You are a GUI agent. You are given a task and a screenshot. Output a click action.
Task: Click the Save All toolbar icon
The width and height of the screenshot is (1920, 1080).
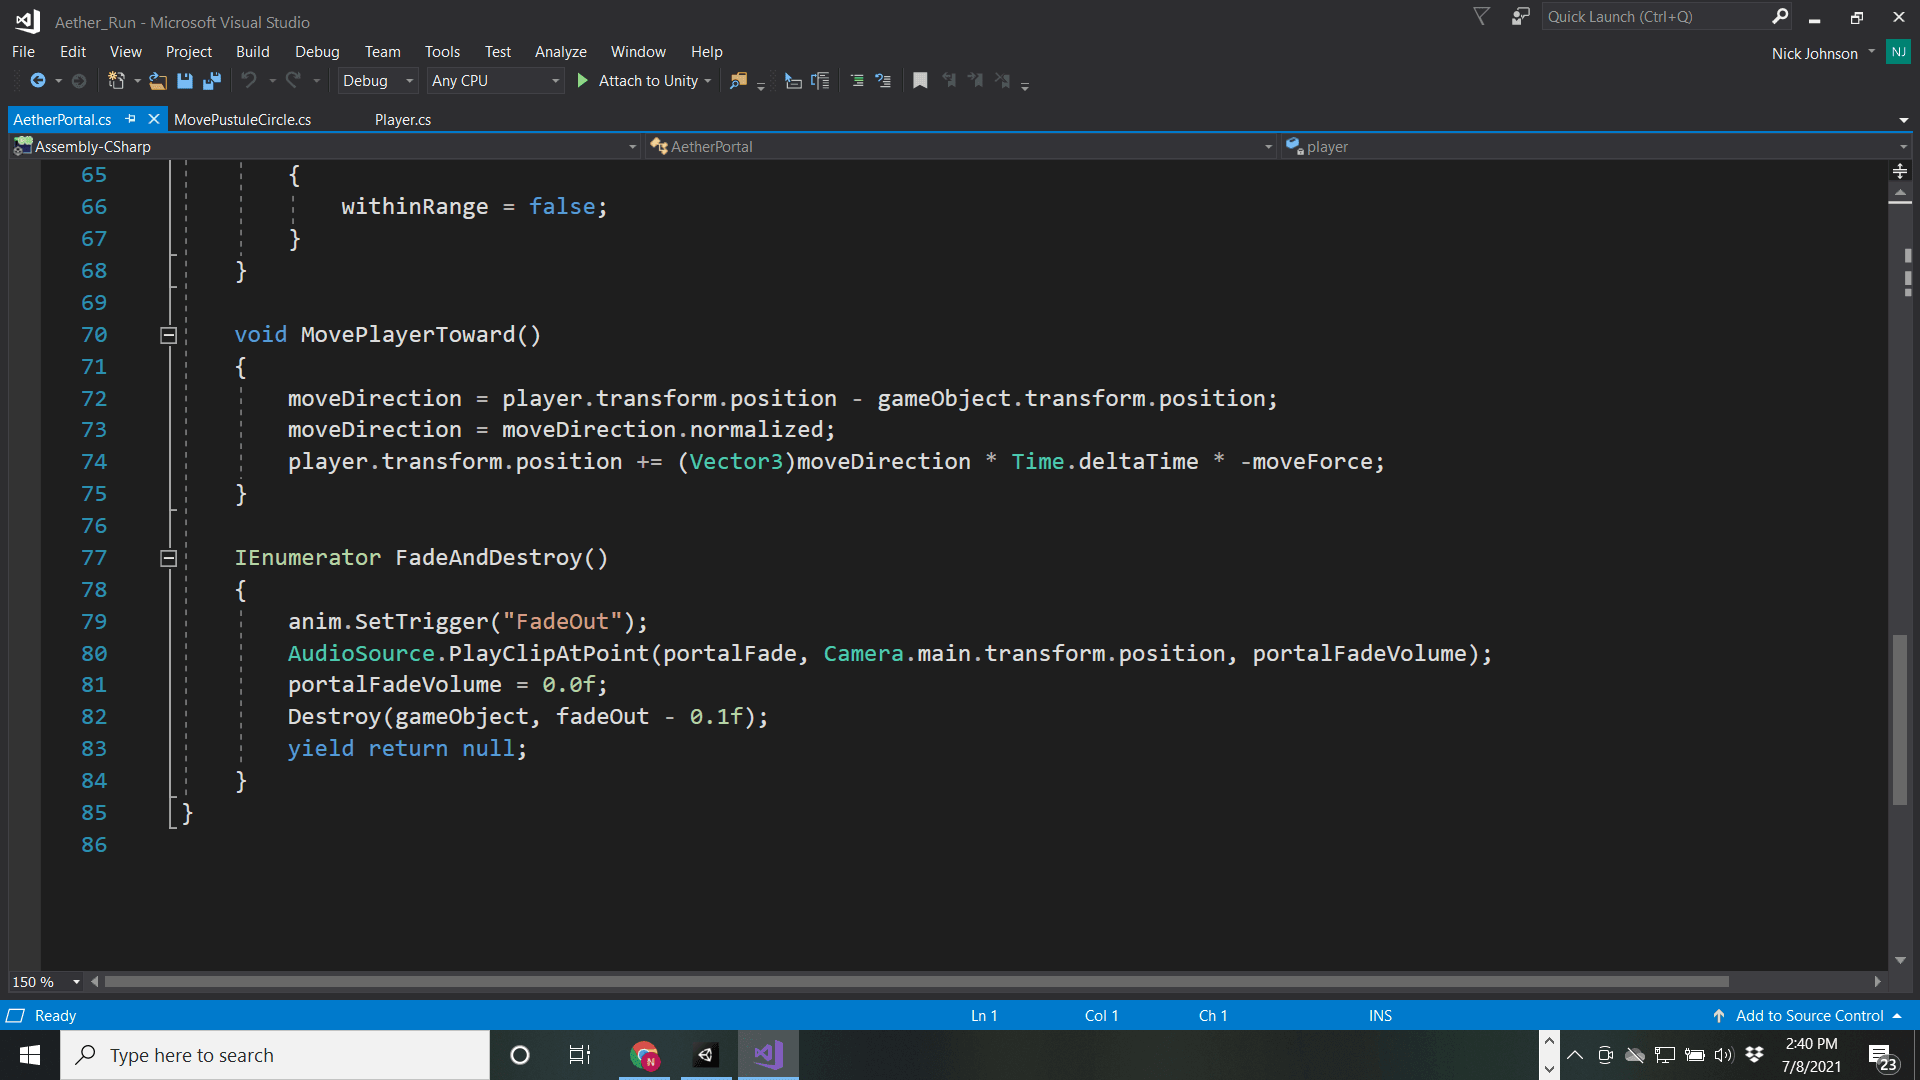[x=212, y=81]
